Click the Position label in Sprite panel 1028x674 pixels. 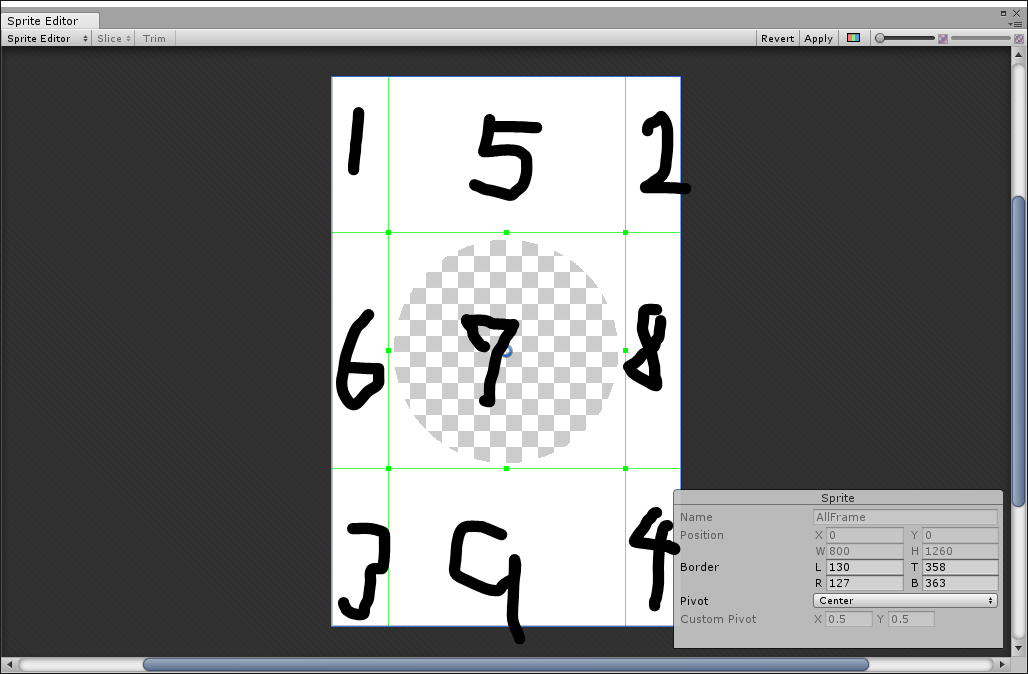click(x=702, y=535)
